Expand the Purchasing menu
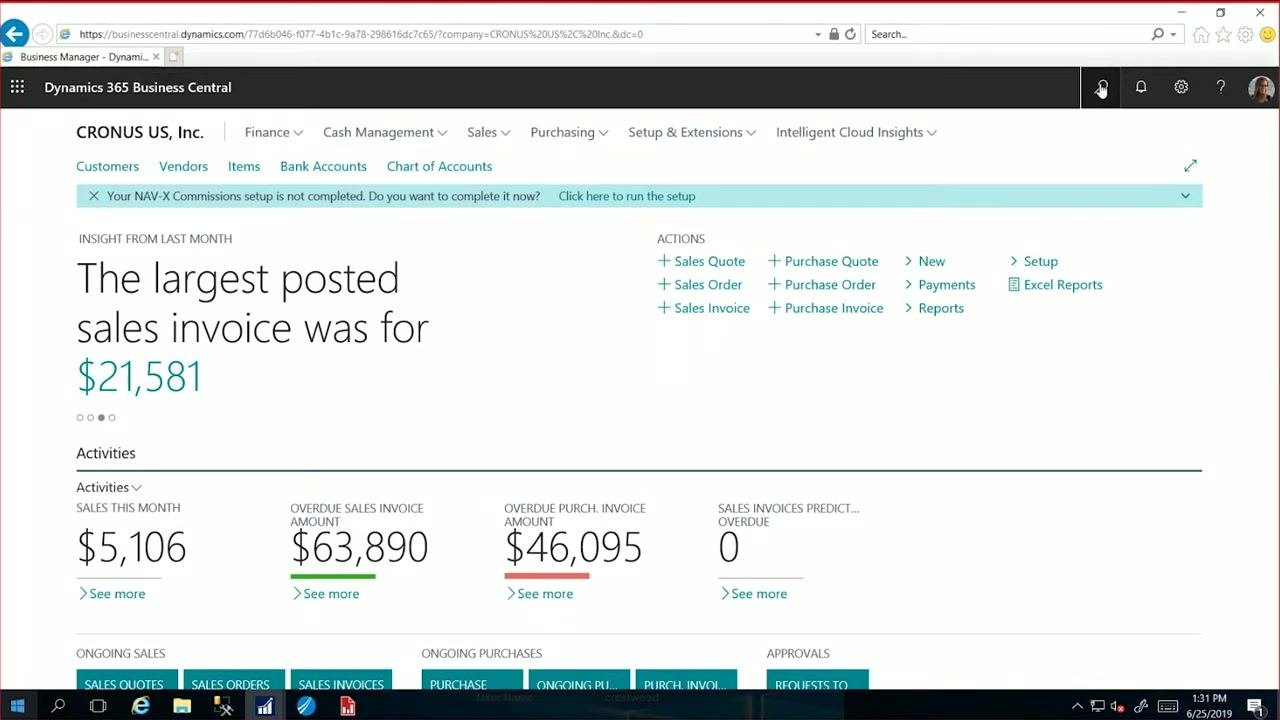This screenshot has height=720, width=1280. [569, 132]
